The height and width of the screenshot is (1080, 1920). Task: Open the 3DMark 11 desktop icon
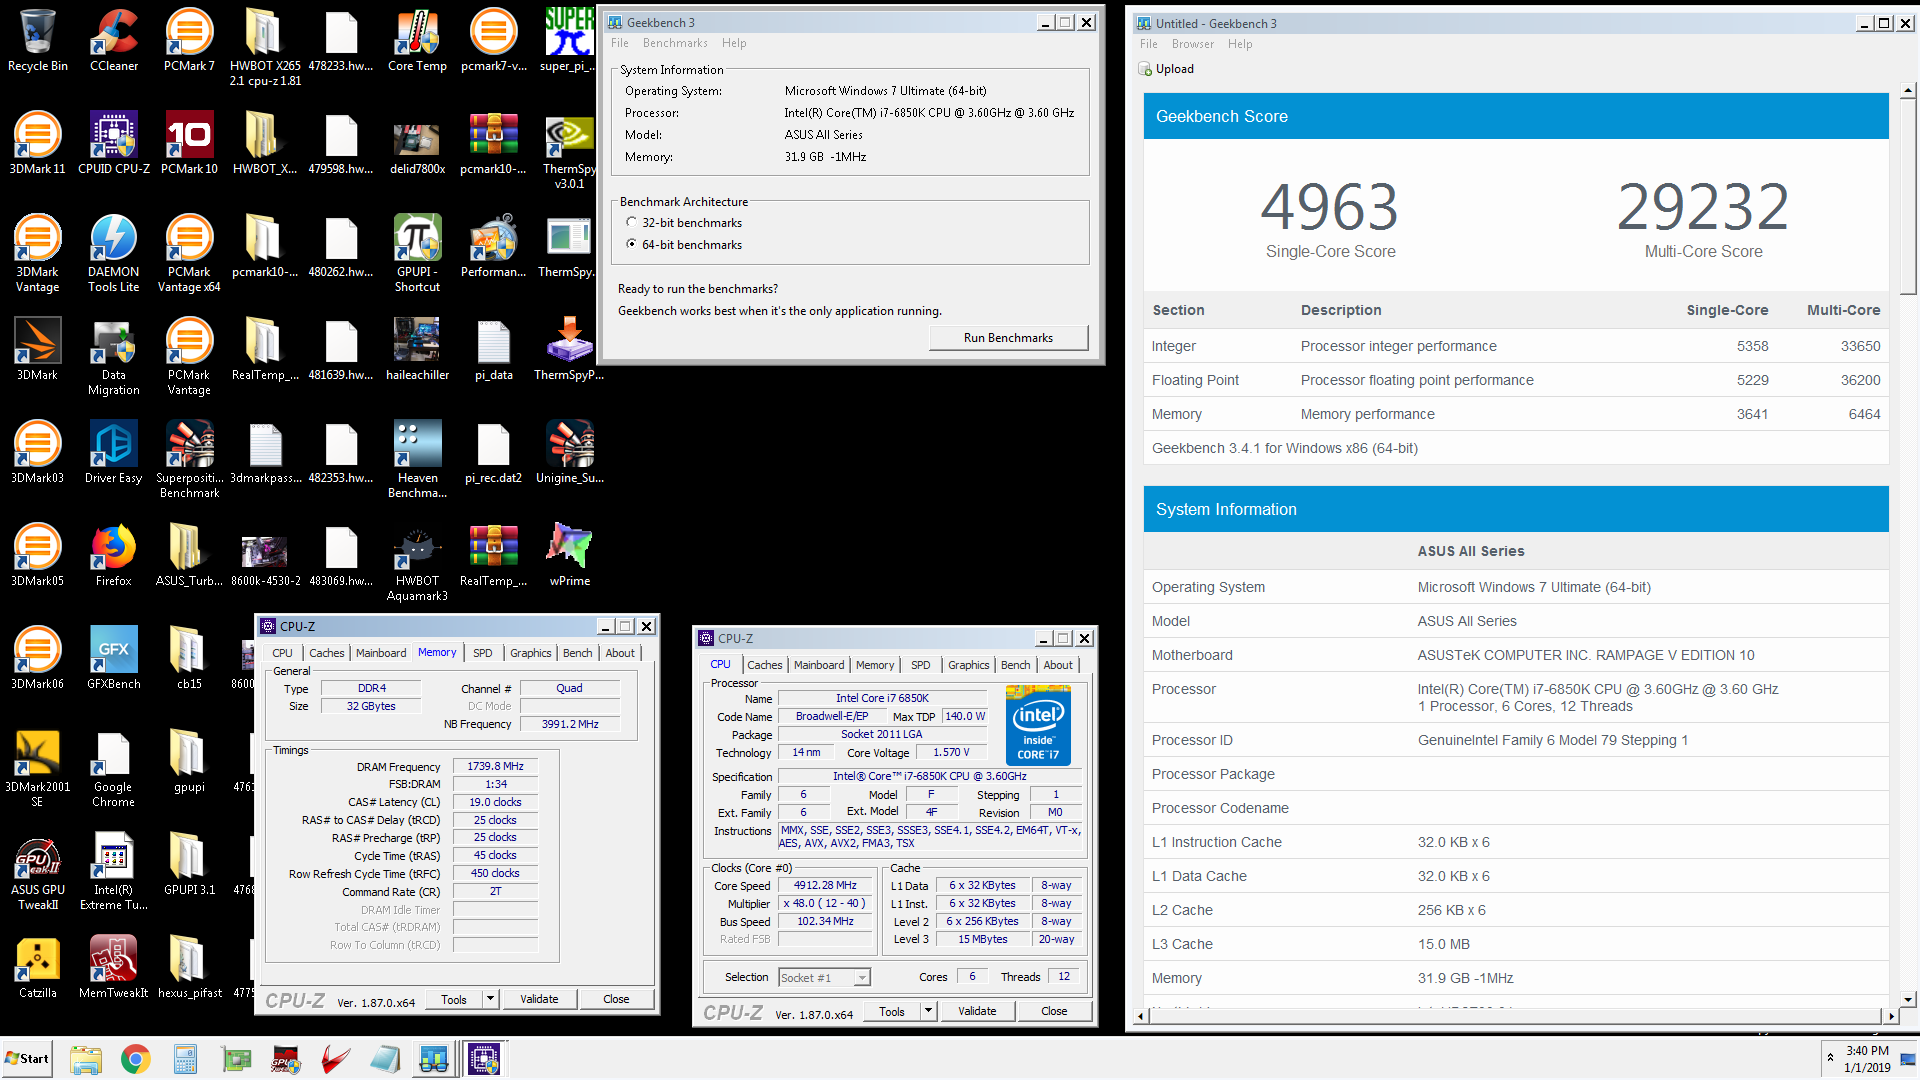(38, 143)
